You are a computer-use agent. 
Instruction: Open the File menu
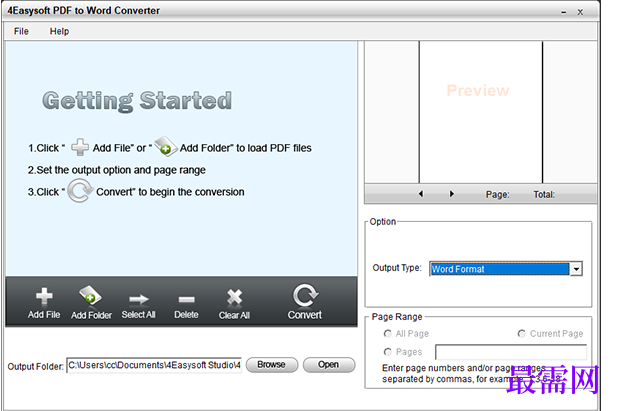(21, 31)
